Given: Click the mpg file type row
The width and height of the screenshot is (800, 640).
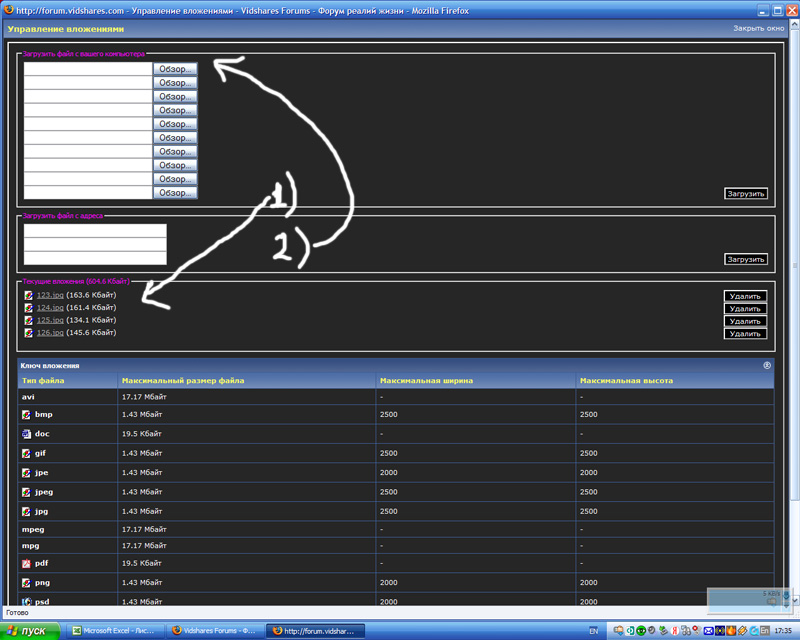Looking at the screenshot, I should click(x=396, y=546).
